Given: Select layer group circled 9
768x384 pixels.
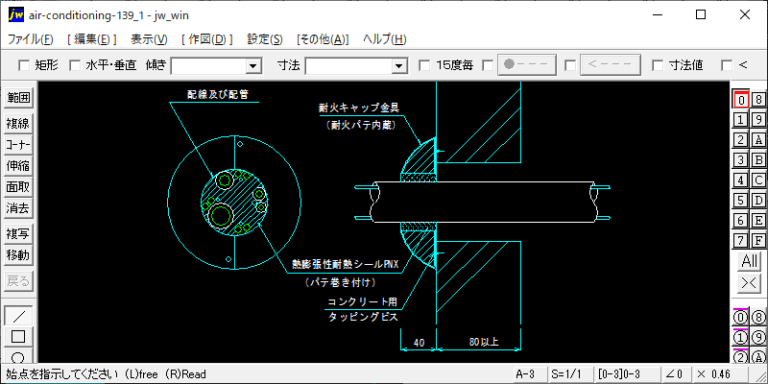Looking at the screenshot, I should tap(759, 337).
